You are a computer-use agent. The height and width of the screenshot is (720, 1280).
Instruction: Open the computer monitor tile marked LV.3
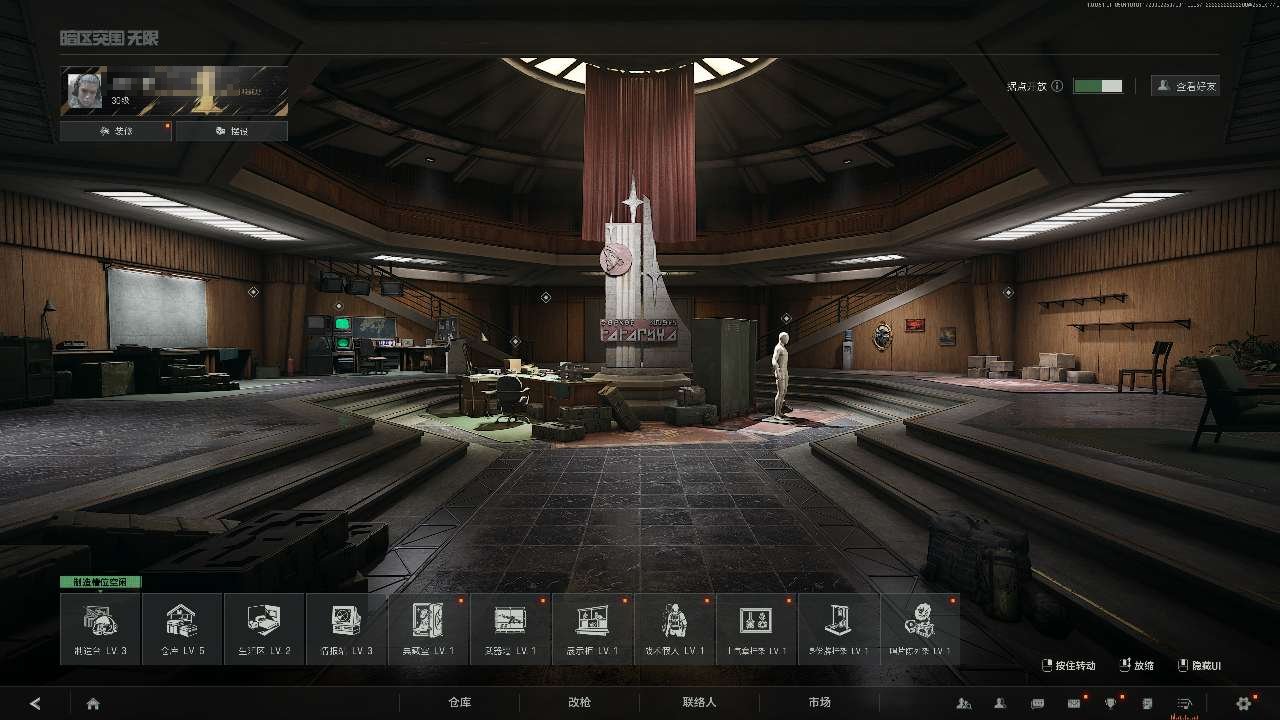(x=347, y=629)
